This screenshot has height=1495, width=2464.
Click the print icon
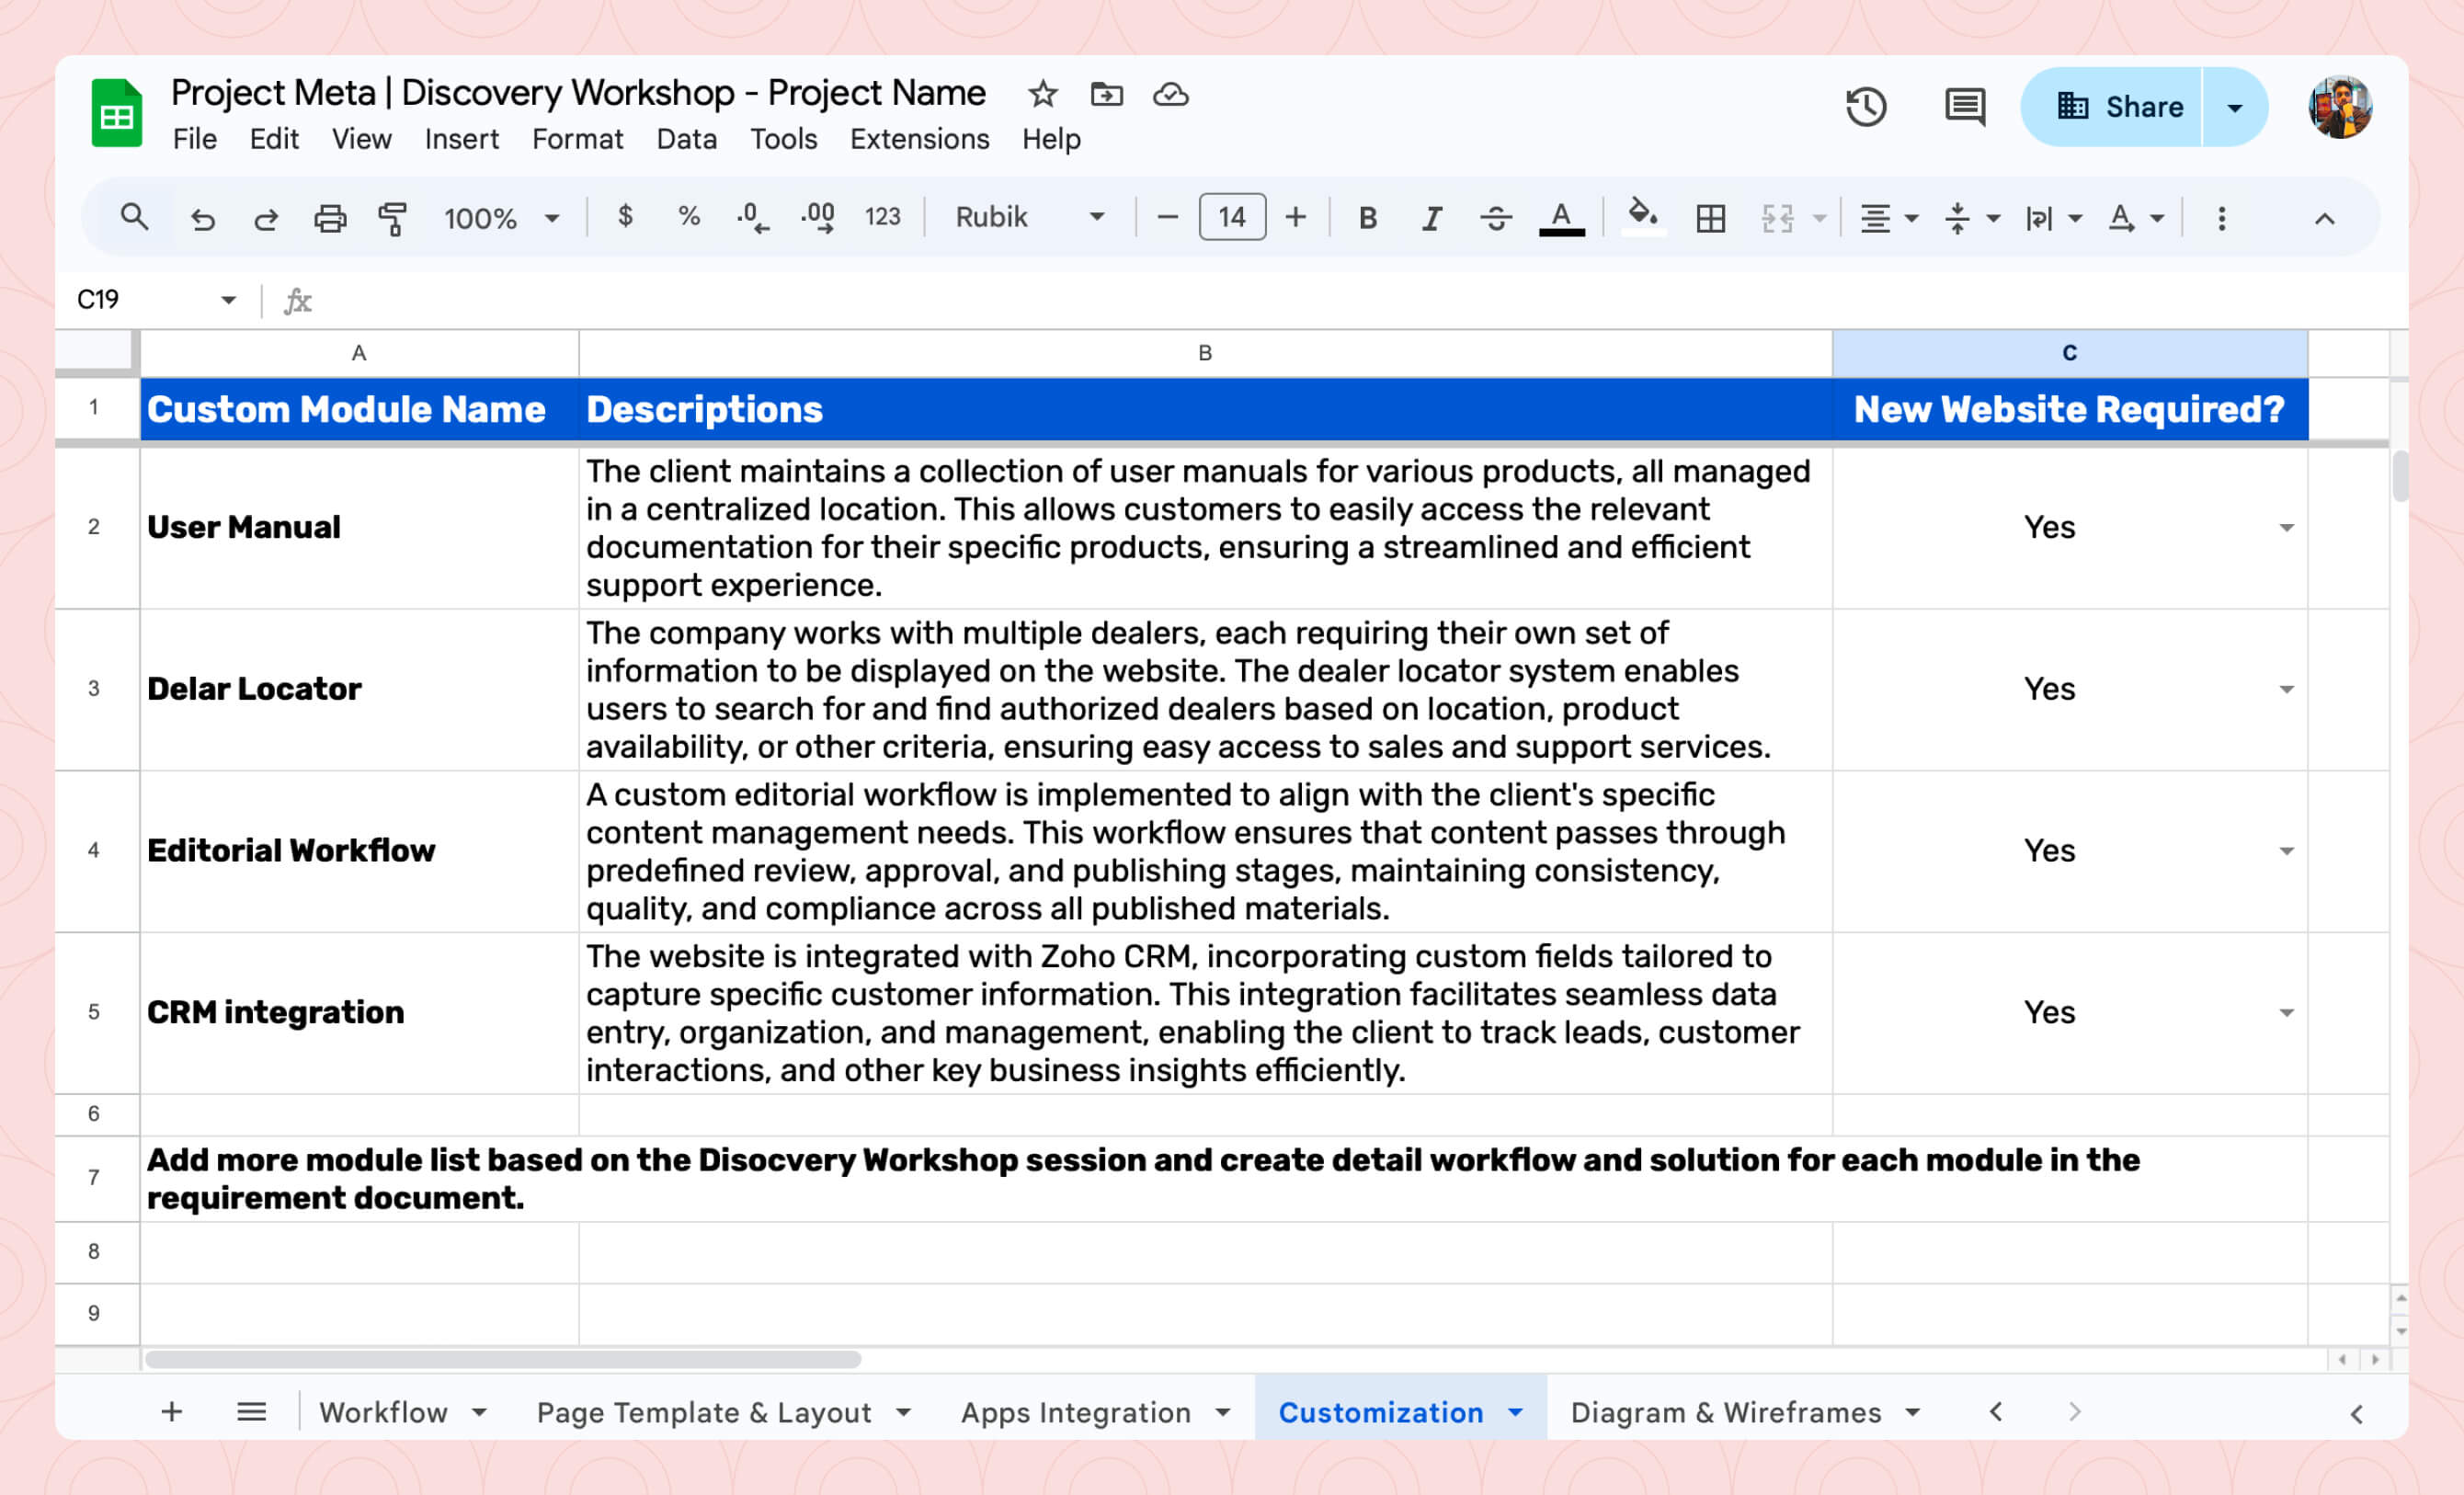[x=329, y=218]
